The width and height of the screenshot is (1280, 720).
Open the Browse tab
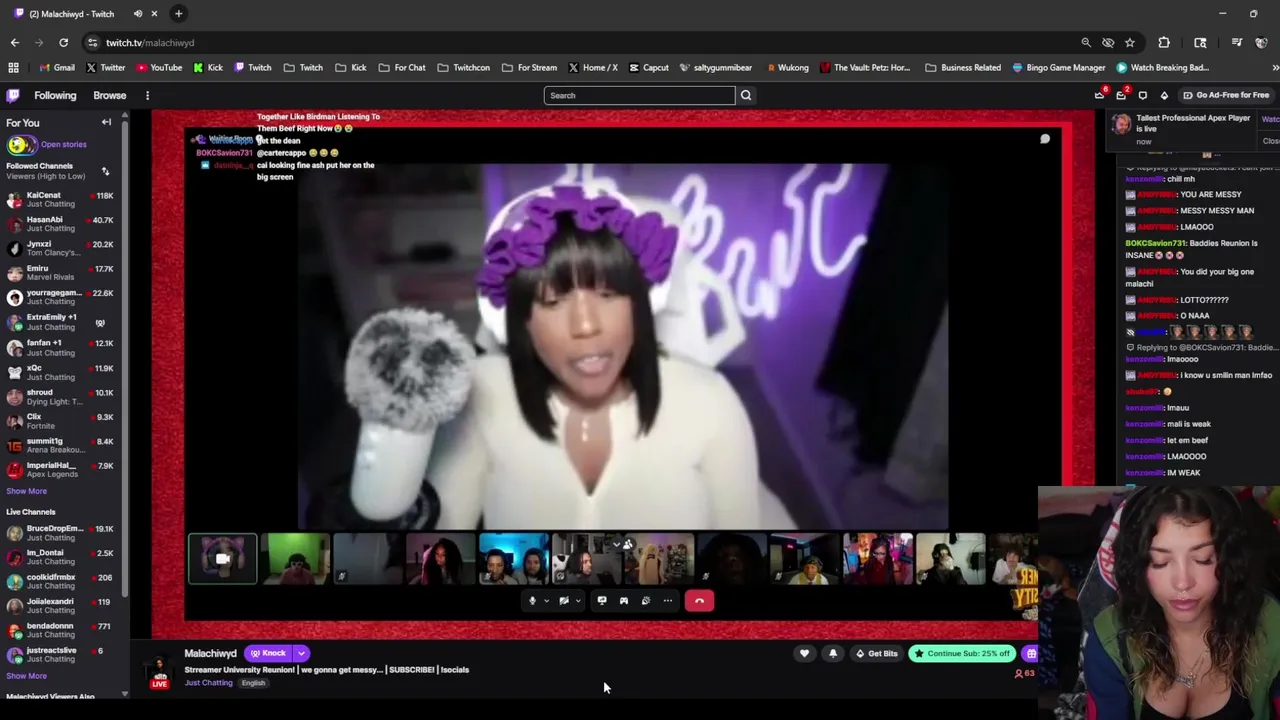point(110,96)
